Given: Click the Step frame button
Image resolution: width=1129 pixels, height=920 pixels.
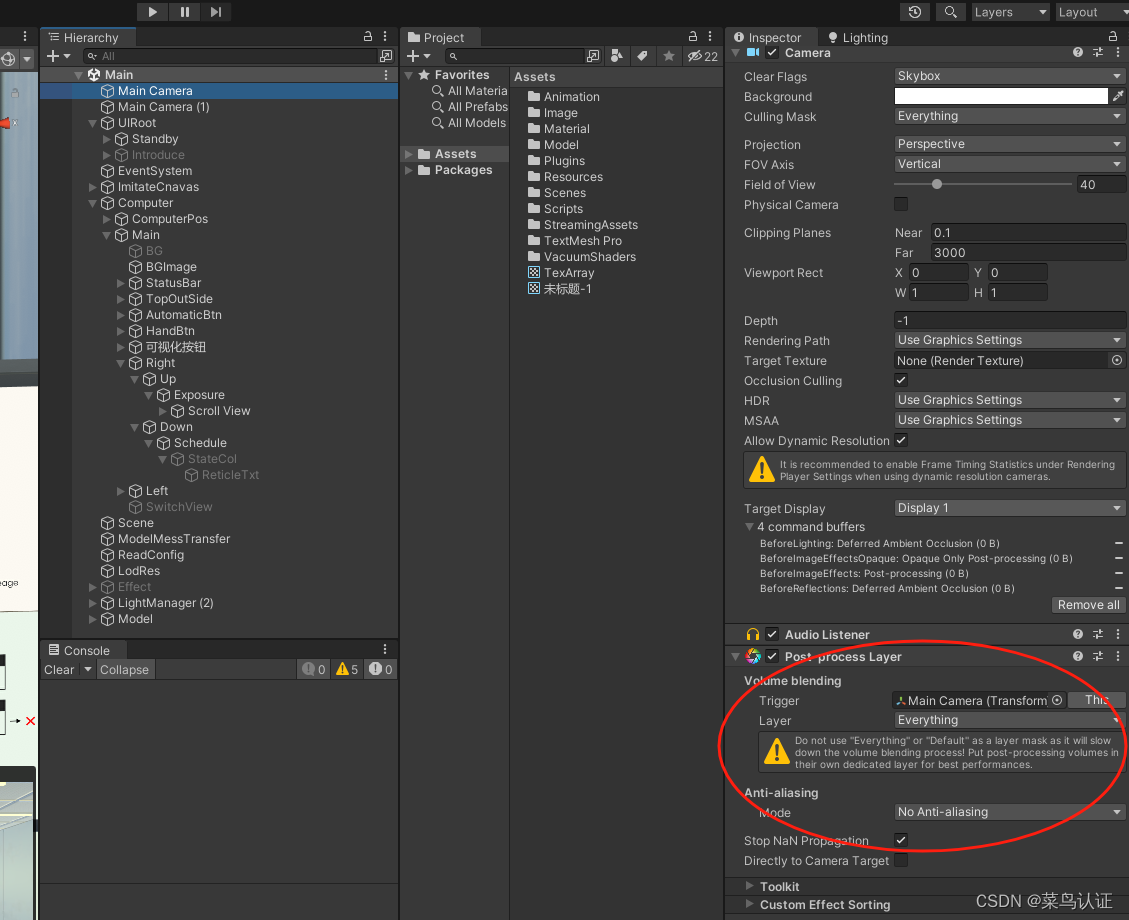Looking at the screenshot, I should [x=213, y=12].
